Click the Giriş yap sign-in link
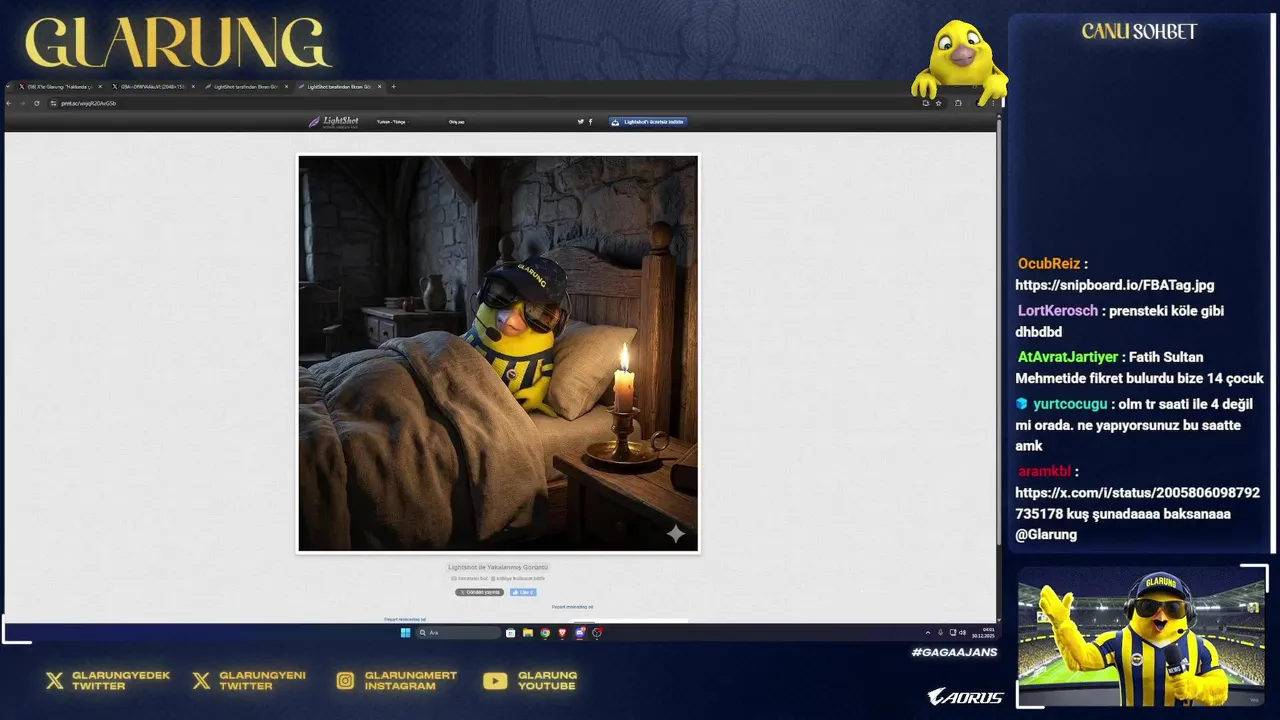1280x720 pixels. (456, 122)
